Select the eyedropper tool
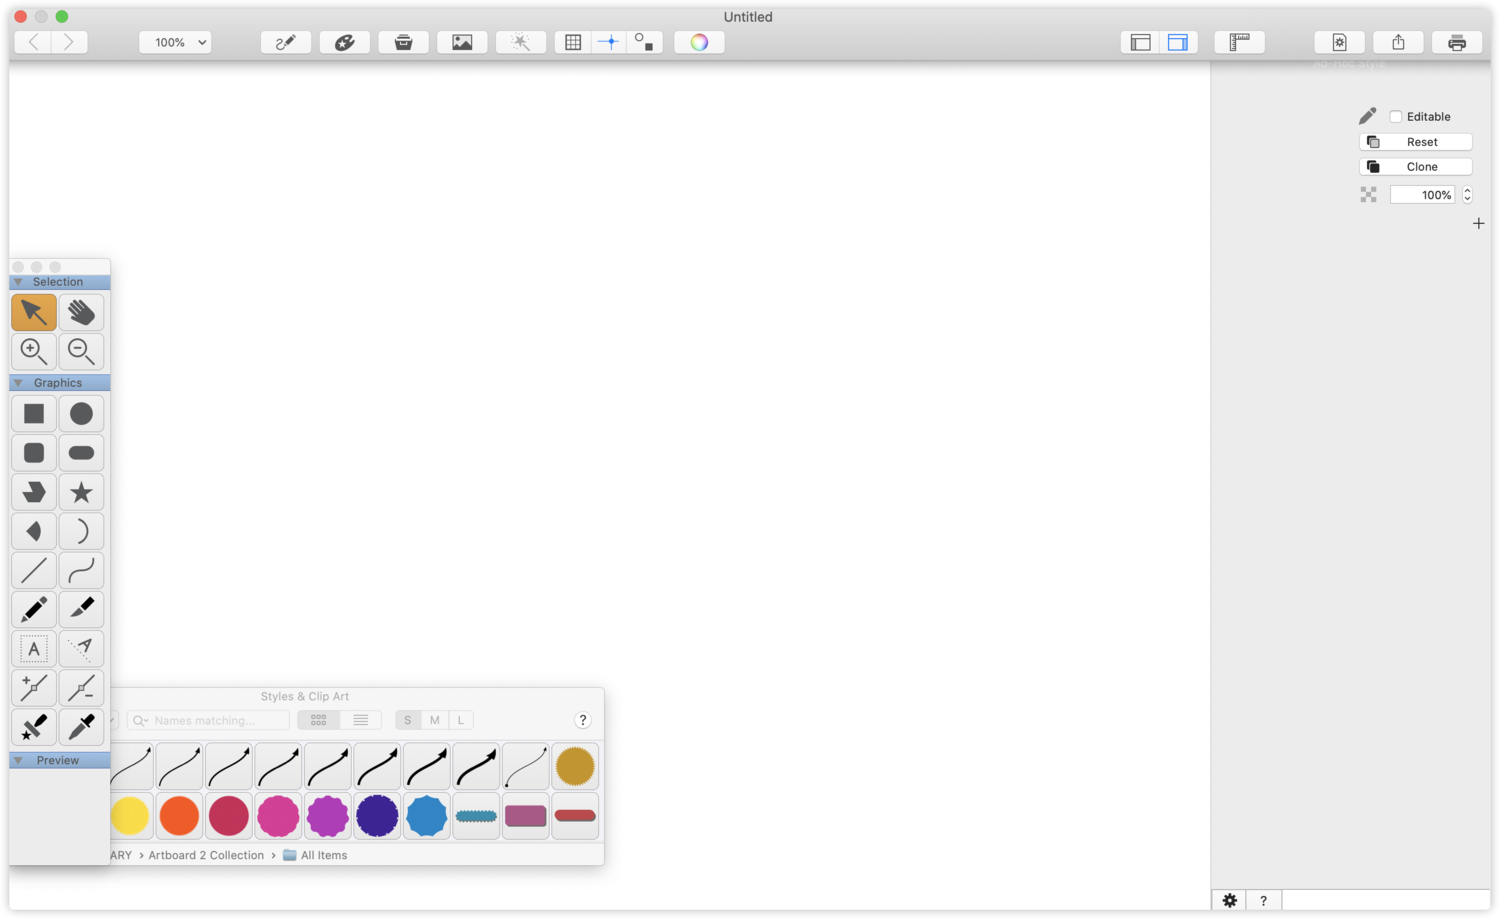 click(x=81, y=727)
